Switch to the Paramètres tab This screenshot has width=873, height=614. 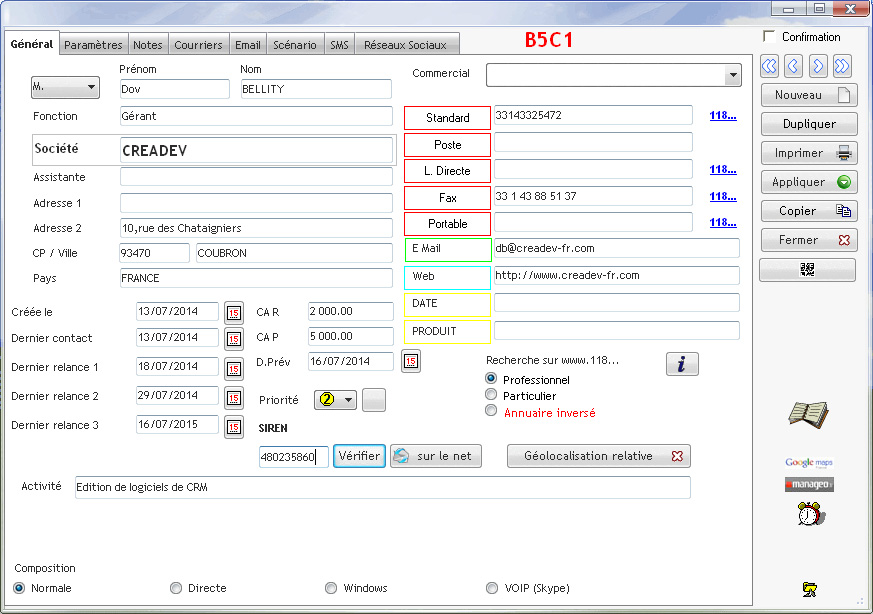tap(94, 45)
